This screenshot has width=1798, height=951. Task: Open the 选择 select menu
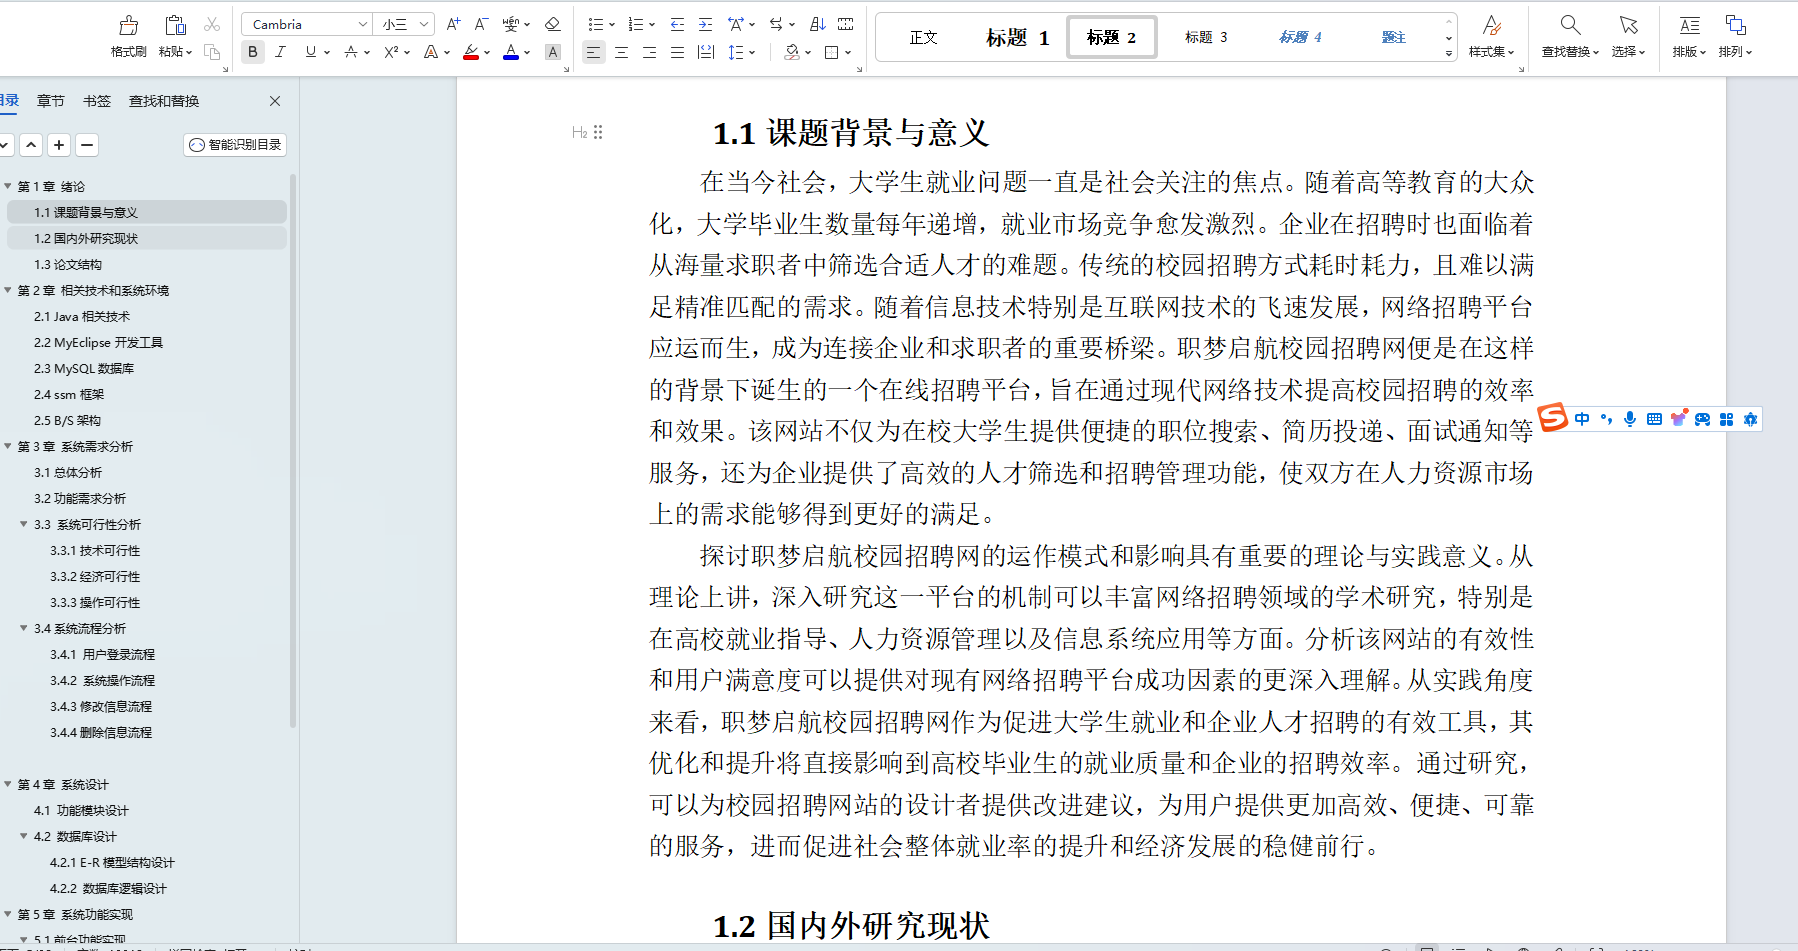click(1628, 36)
